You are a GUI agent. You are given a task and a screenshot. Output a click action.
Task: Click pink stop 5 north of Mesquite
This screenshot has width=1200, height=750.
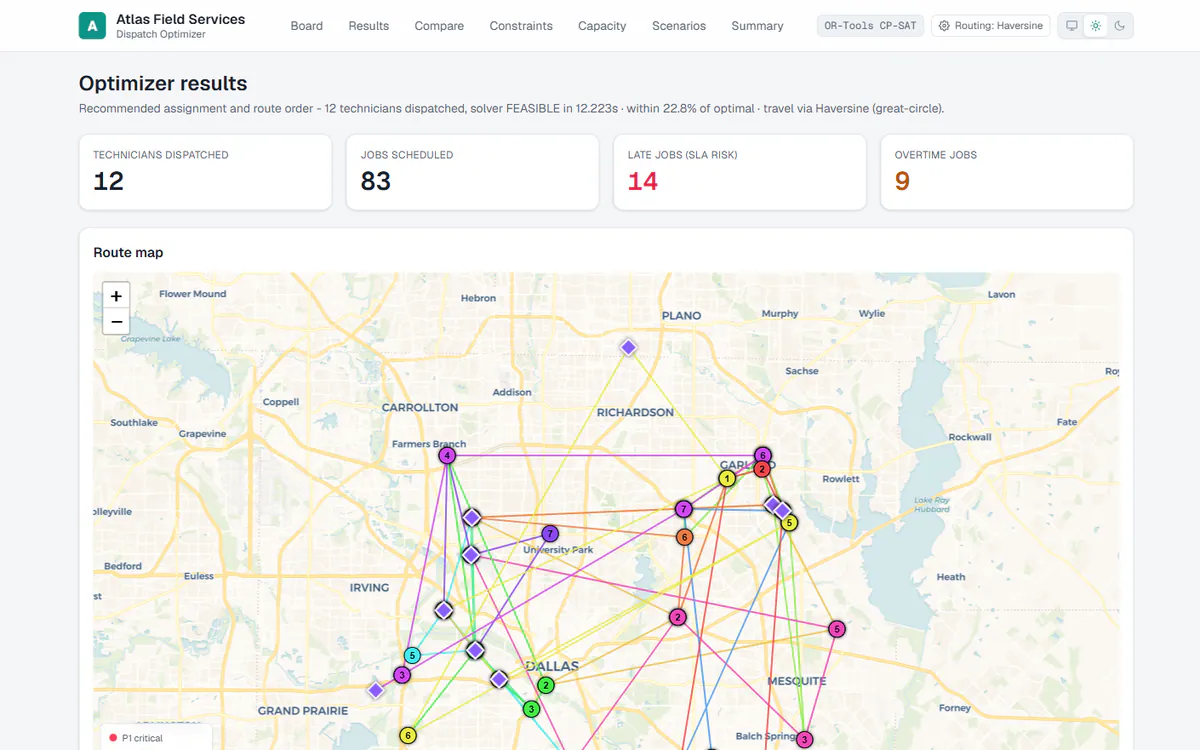point(837,629)
